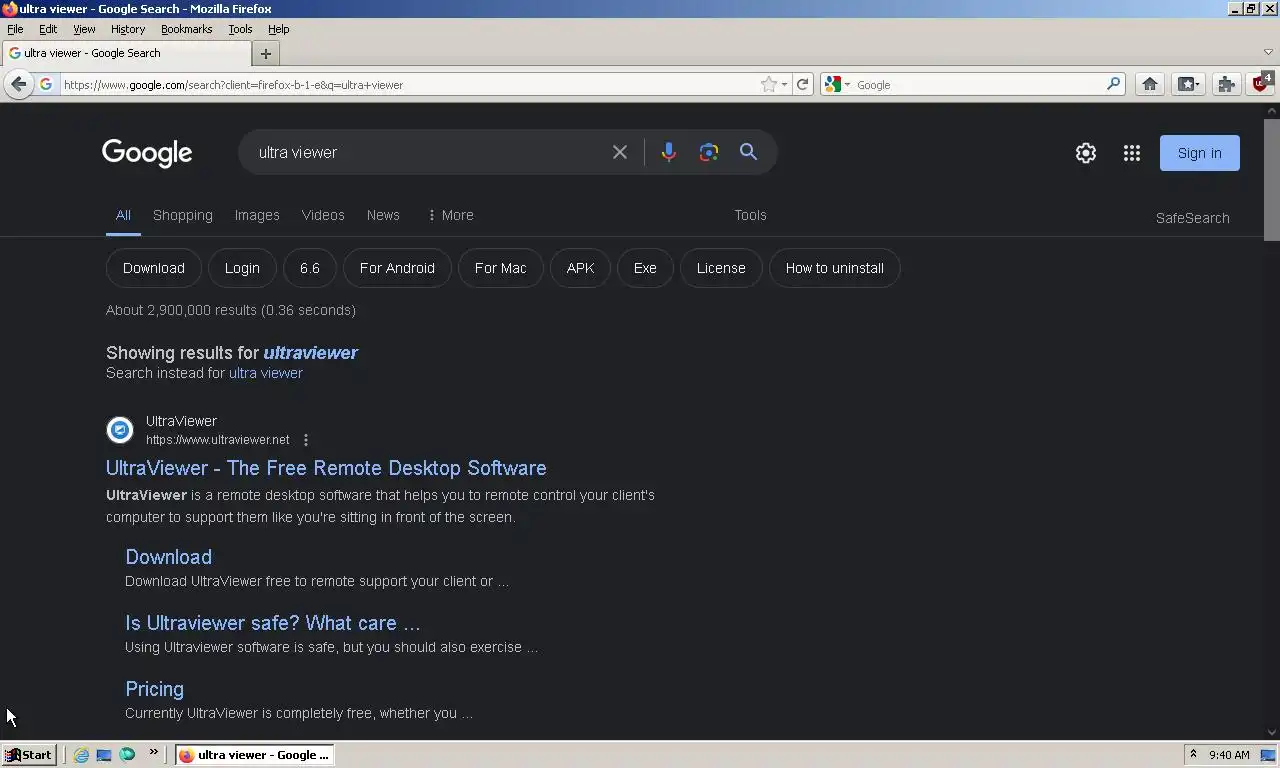Image resolution: width=1280 pixels, height=768 pixels.
Task: Bookmark this page with the star icon
Action: click(768, 85)
